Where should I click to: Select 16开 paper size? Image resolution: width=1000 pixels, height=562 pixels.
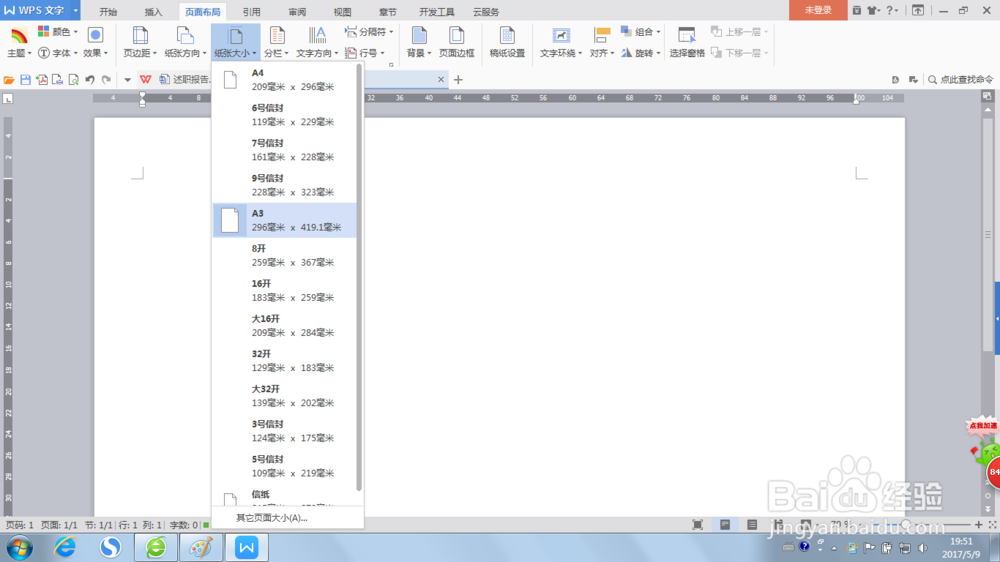pos(284,290)
